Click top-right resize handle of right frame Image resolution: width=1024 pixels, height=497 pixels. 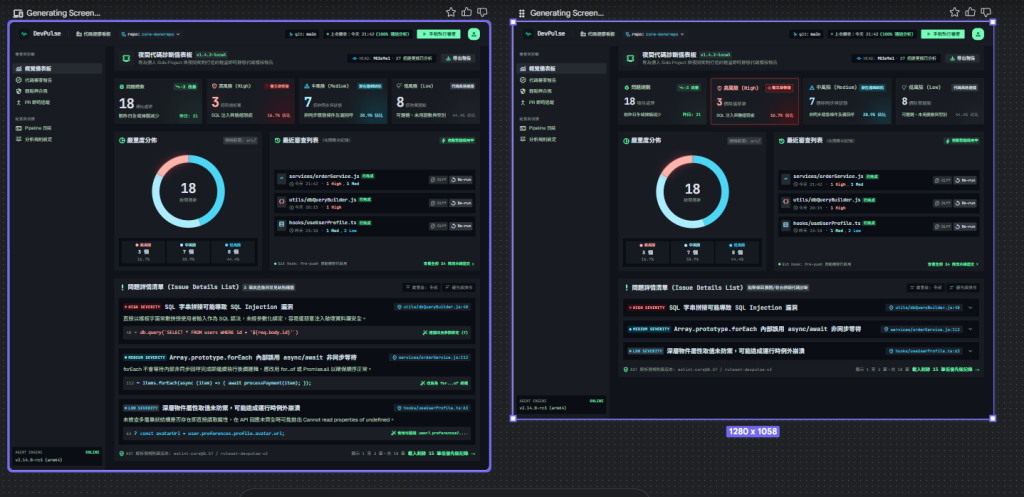993,22
